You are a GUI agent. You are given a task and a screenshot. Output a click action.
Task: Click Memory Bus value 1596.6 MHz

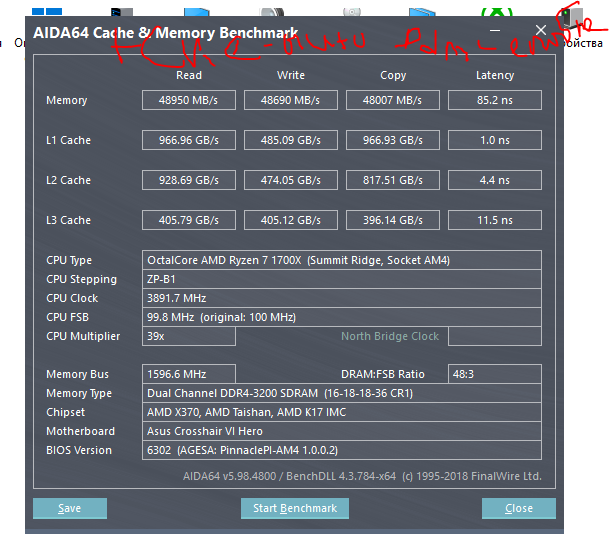(189, 374)
